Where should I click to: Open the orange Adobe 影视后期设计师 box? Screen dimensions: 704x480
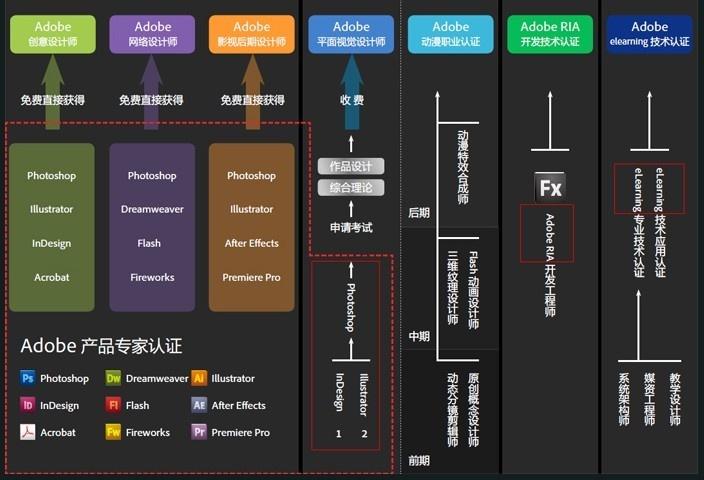click(x=252, y=34)
